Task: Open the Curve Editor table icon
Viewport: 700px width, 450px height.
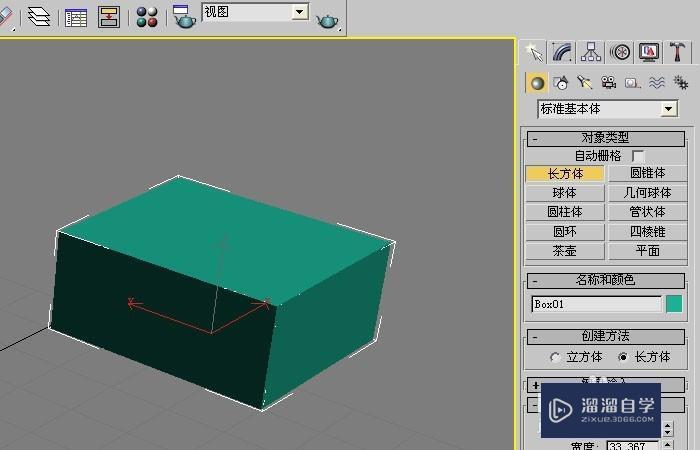Action: [x=76, y=17]
